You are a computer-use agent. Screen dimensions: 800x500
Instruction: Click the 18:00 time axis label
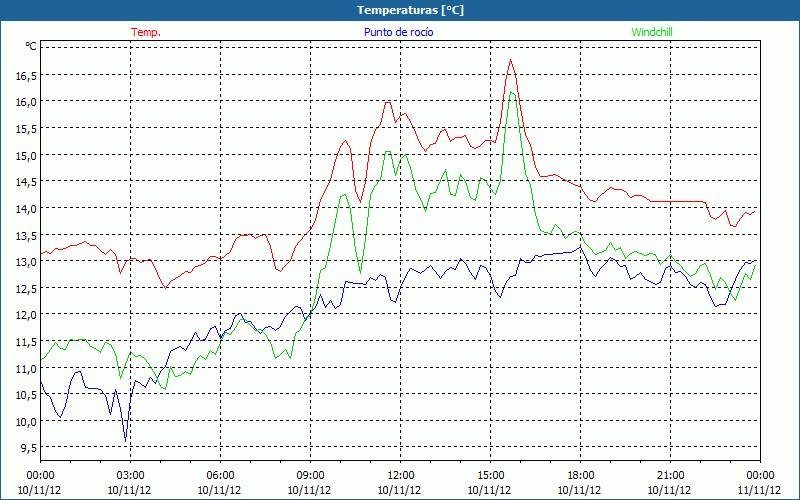pos(581,476)
